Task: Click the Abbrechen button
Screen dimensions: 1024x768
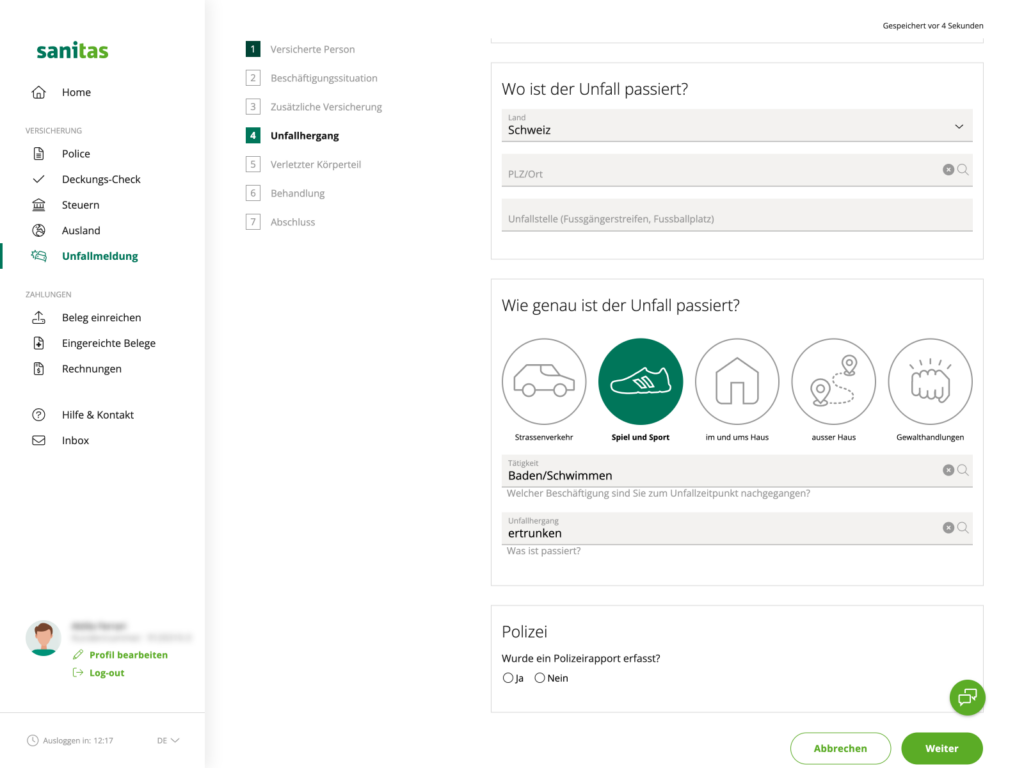Action: (840, 748)
